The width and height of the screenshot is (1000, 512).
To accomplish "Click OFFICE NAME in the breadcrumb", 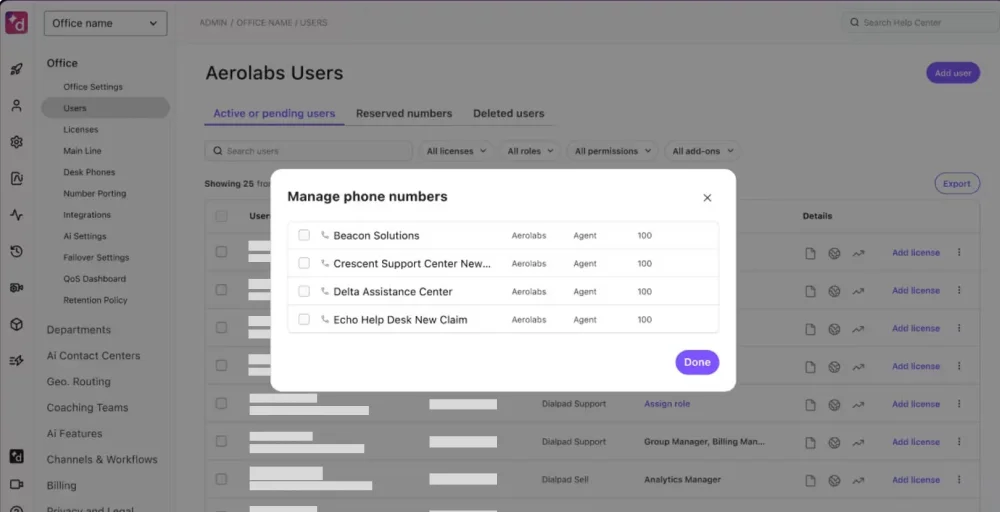I will click(264, 22).
